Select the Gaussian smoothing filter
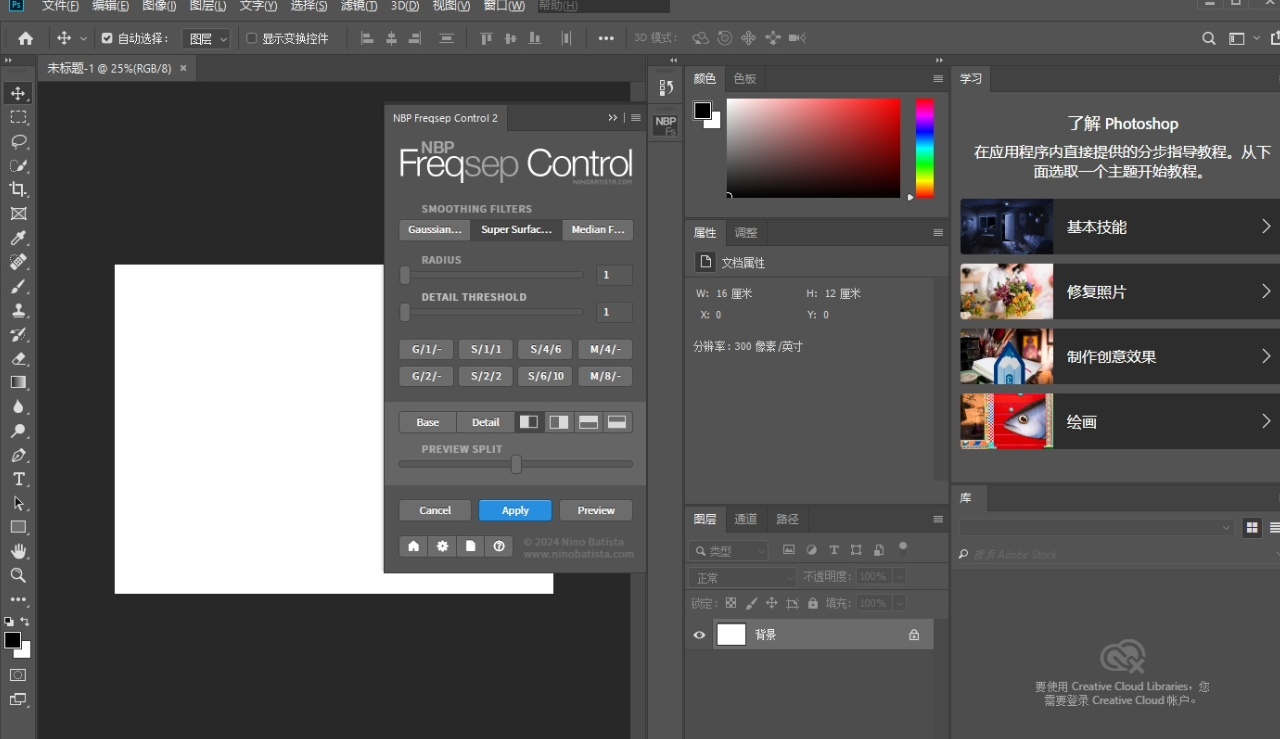This screenshot has height=739, width=1280. point(435,230)
